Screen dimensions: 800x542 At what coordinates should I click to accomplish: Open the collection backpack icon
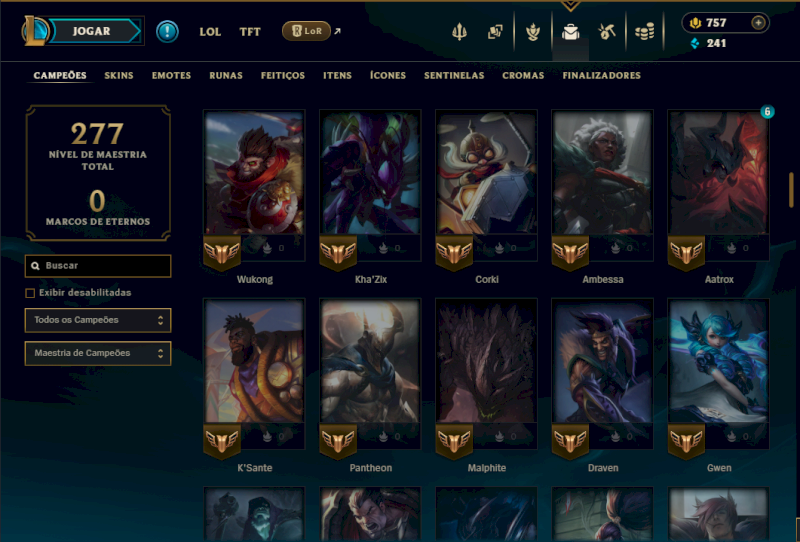570,32
